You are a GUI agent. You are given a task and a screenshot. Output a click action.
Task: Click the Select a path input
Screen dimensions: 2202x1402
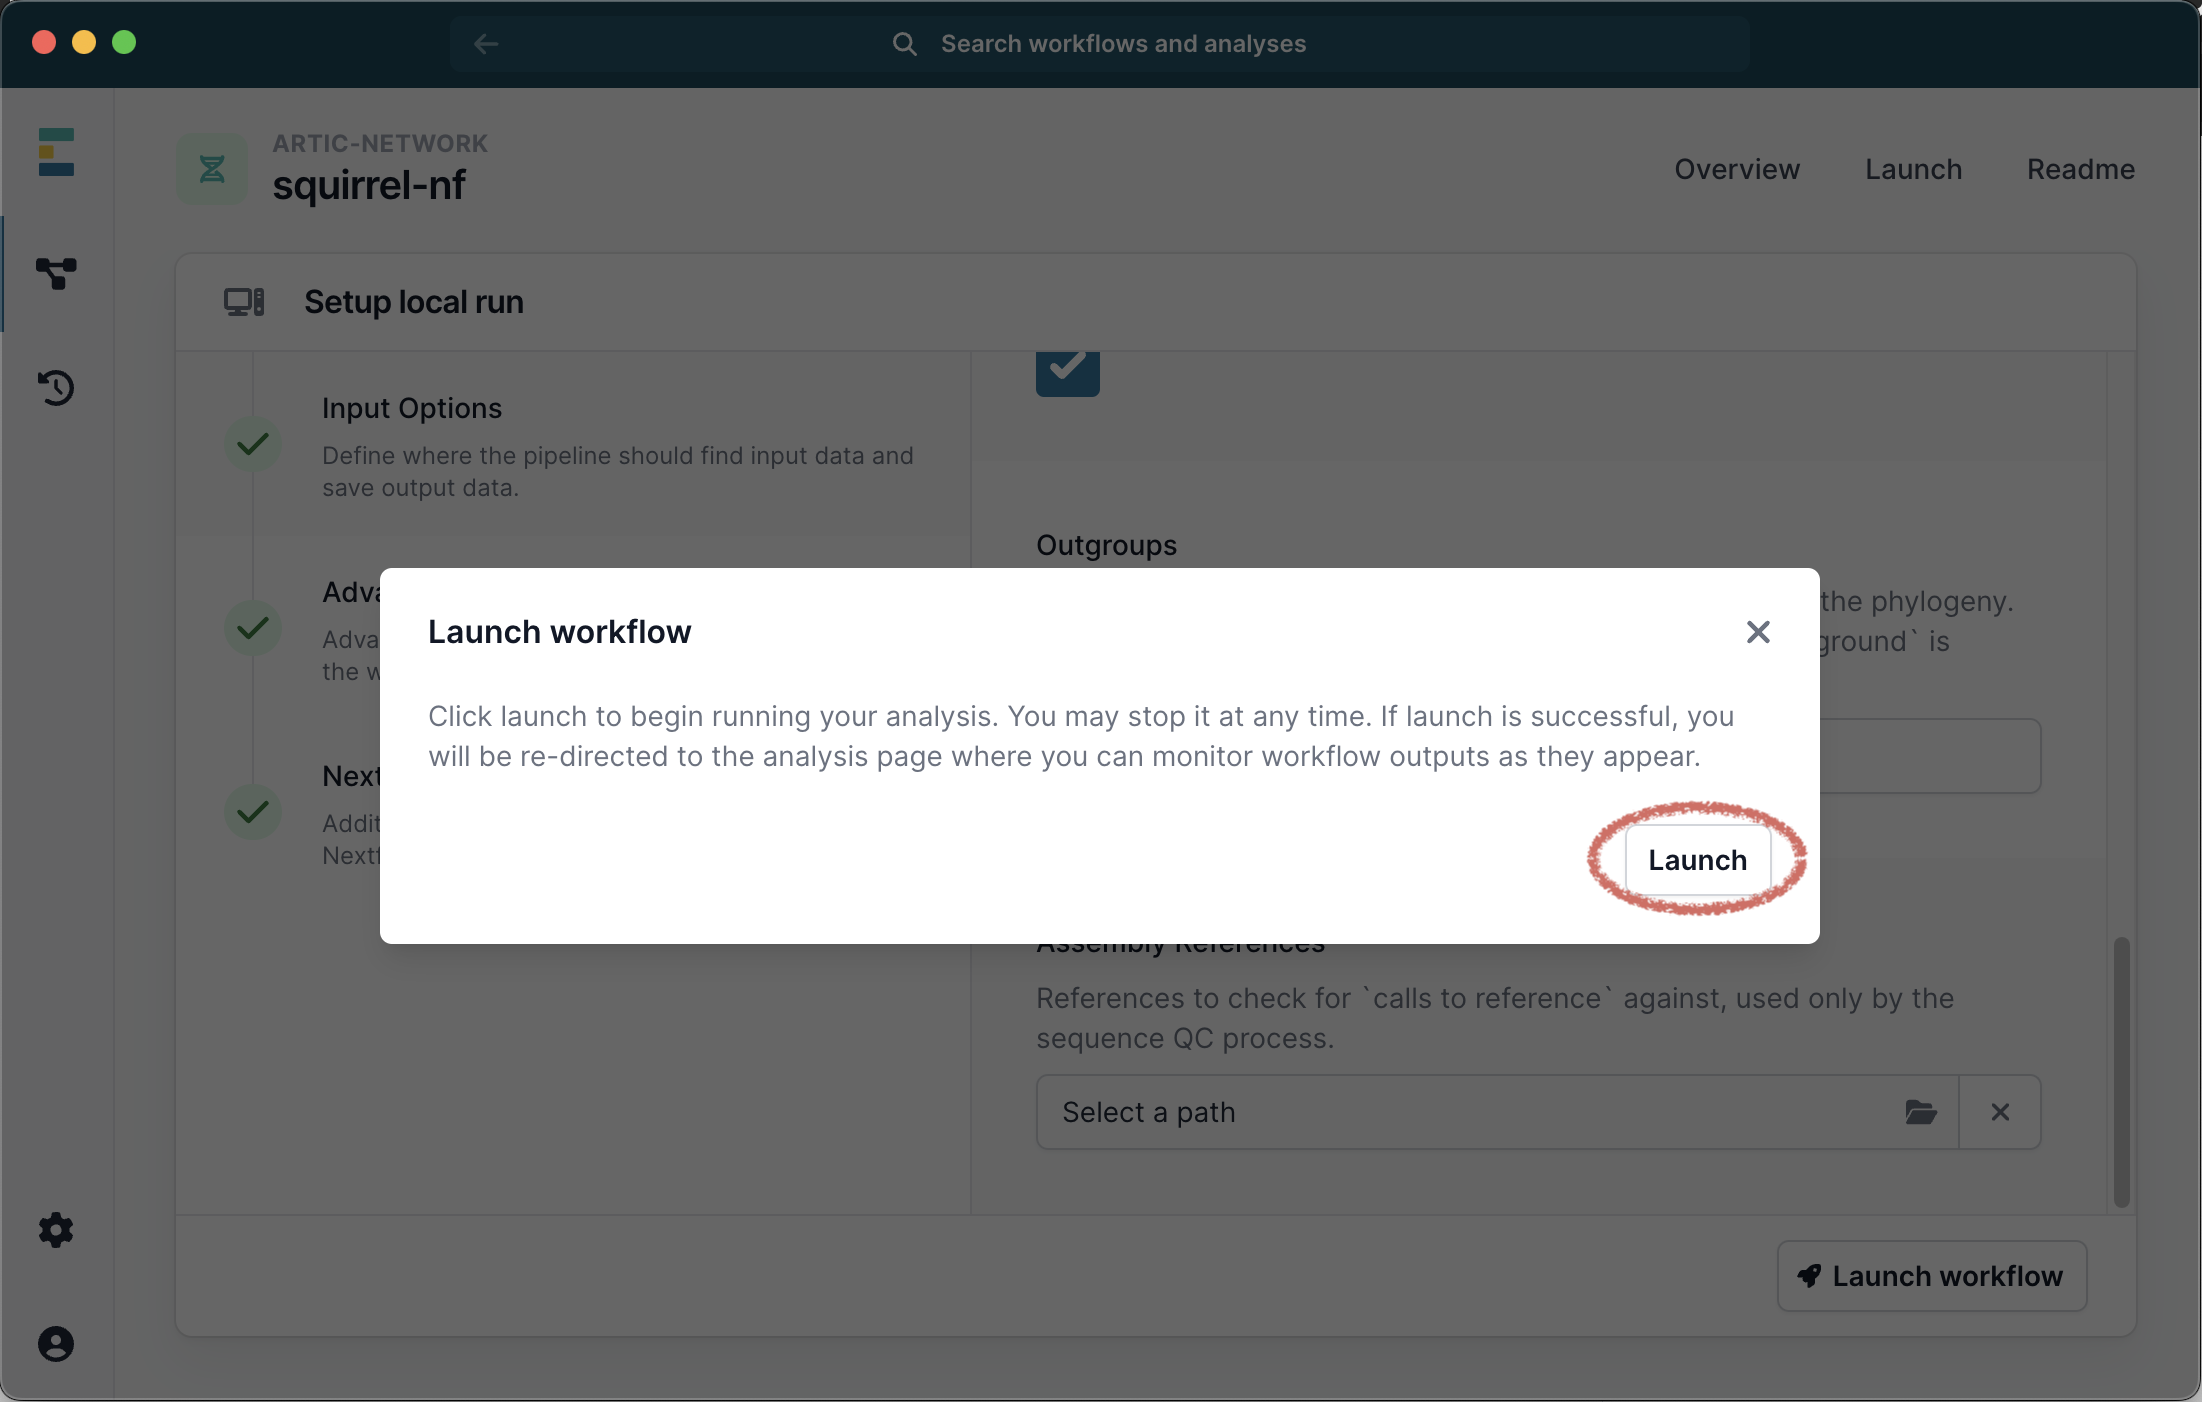[x=1470, y=1112]
